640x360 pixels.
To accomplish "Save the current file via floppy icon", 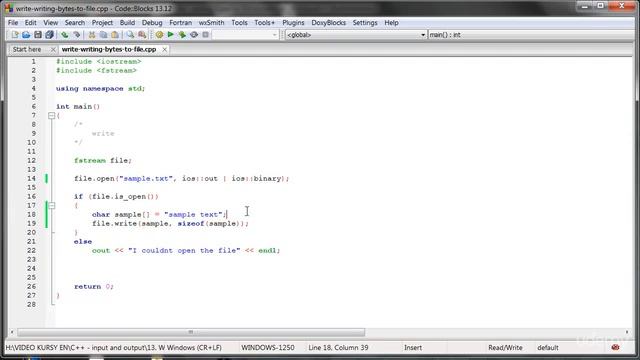I will [38, 35].
